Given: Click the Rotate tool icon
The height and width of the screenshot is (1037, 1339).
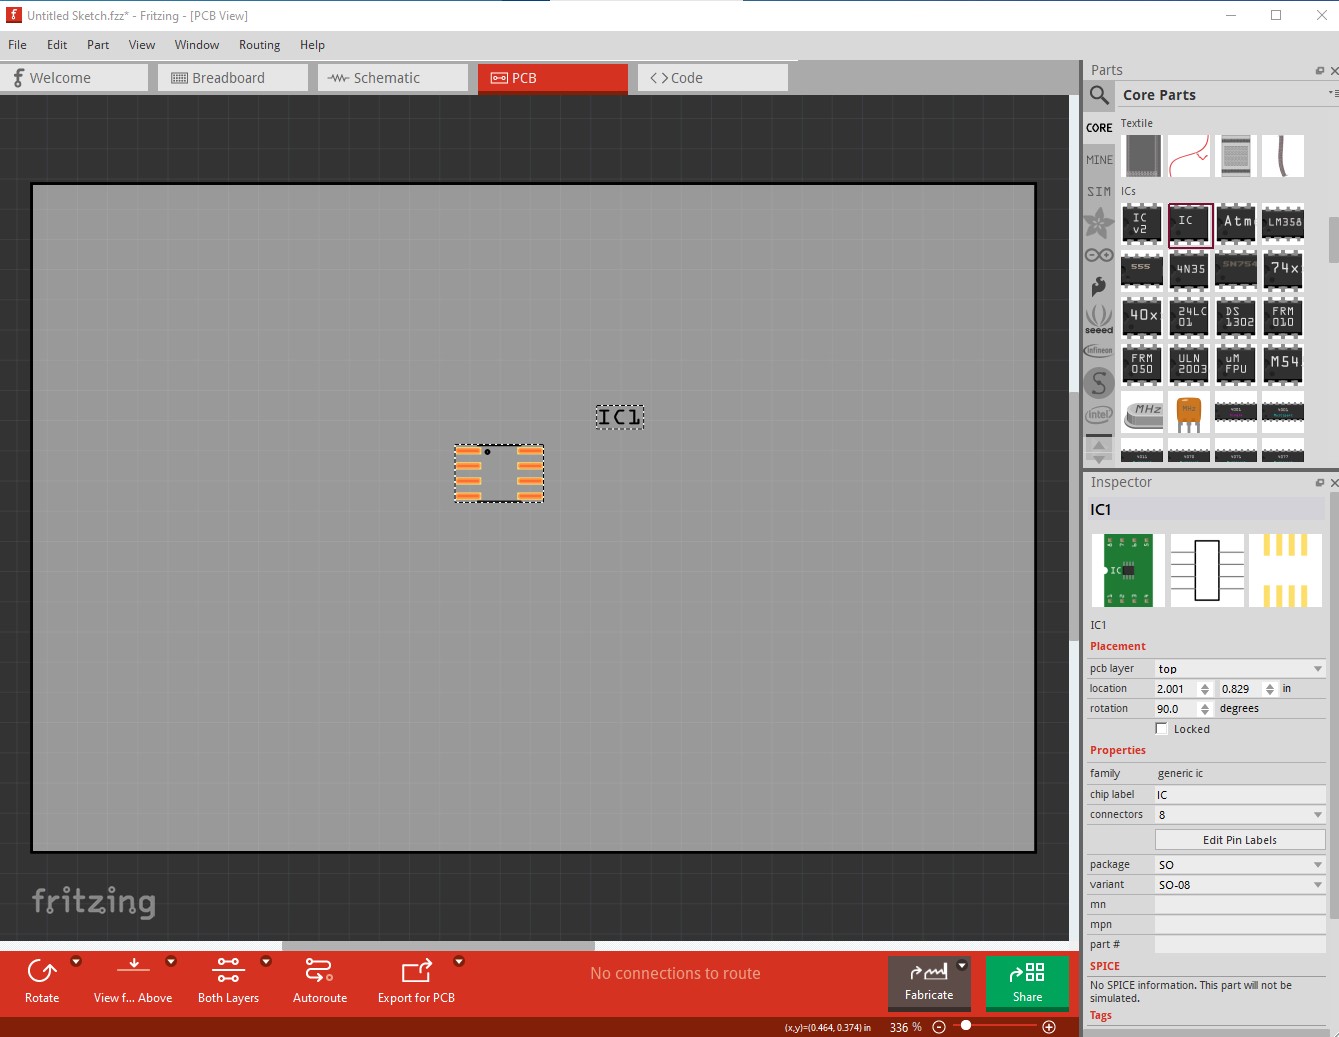Looking at the screenshot, I should [x=42, y=971].
